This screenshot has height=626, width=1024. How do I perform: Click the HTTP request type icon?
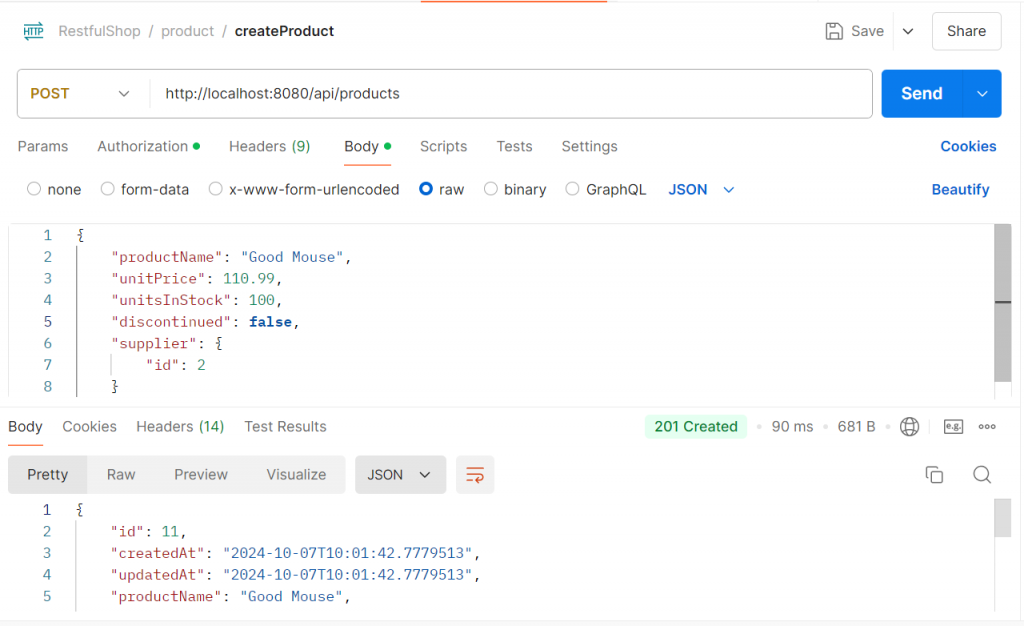click(x=33, y=31)
